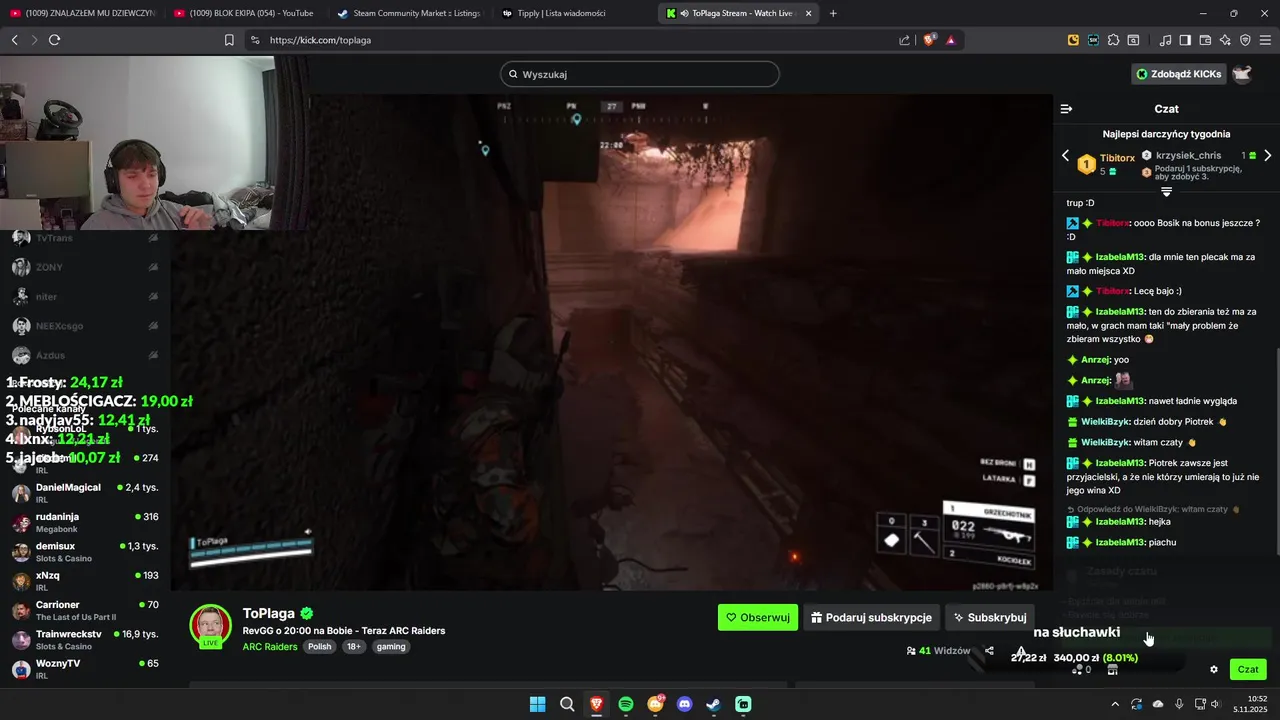Open the browser share page icon
1280x720 pixels.
[904, 40]
